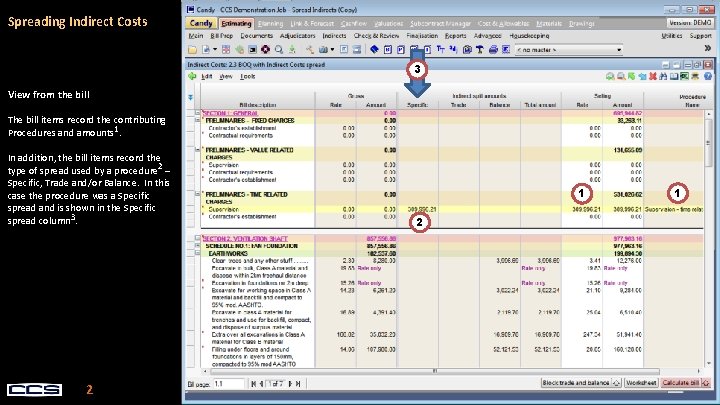Click the boxed P icon in toolbar
Screen dimensions: 720x405
tap(400, 50)
